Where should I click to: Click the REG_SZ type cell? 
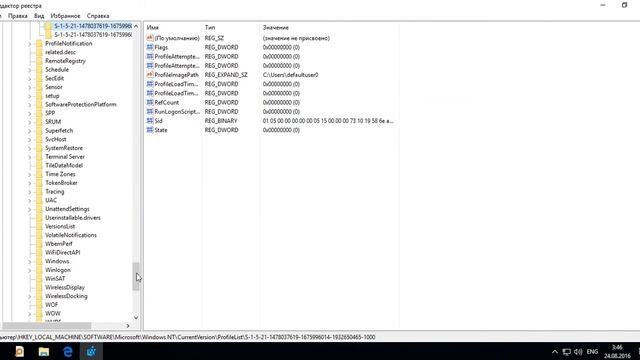[214, 38]
